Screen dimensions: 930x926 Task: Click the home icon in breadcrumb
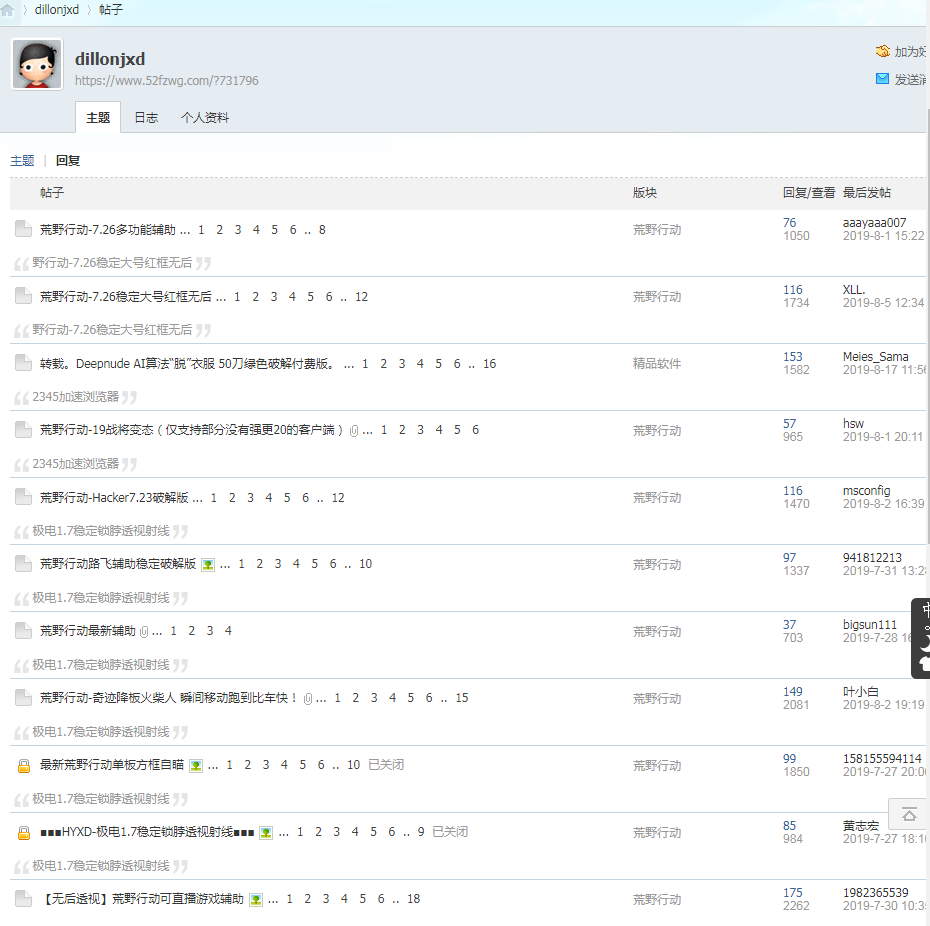(7, 9)
